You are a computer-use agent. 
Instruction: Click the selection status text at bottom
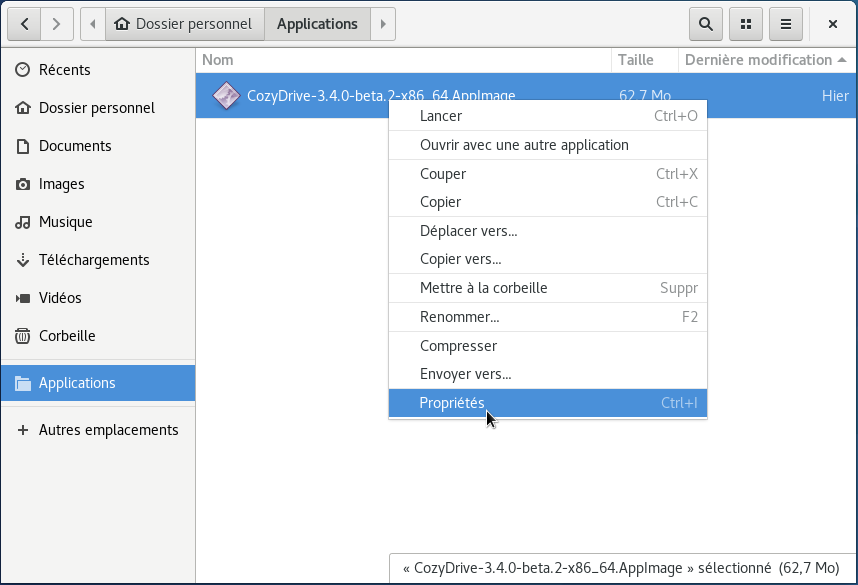[x=621, y=568]
